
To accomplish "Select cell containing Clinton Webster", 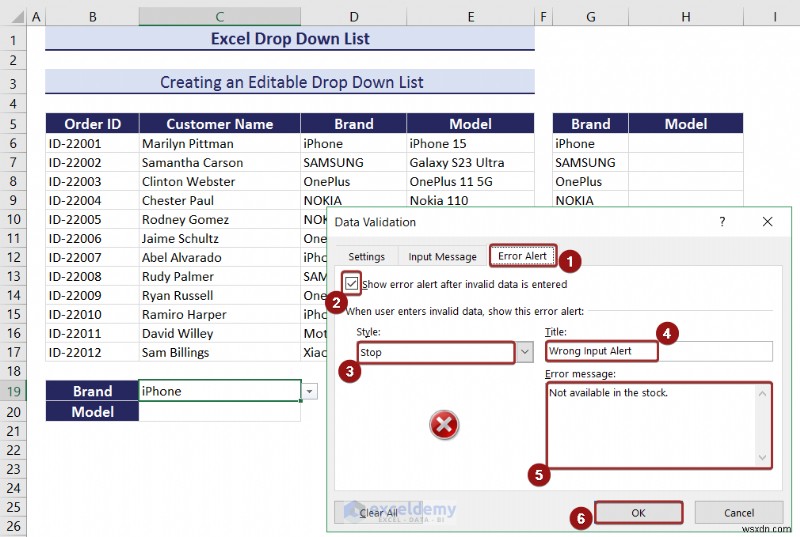I will [219, 182].
